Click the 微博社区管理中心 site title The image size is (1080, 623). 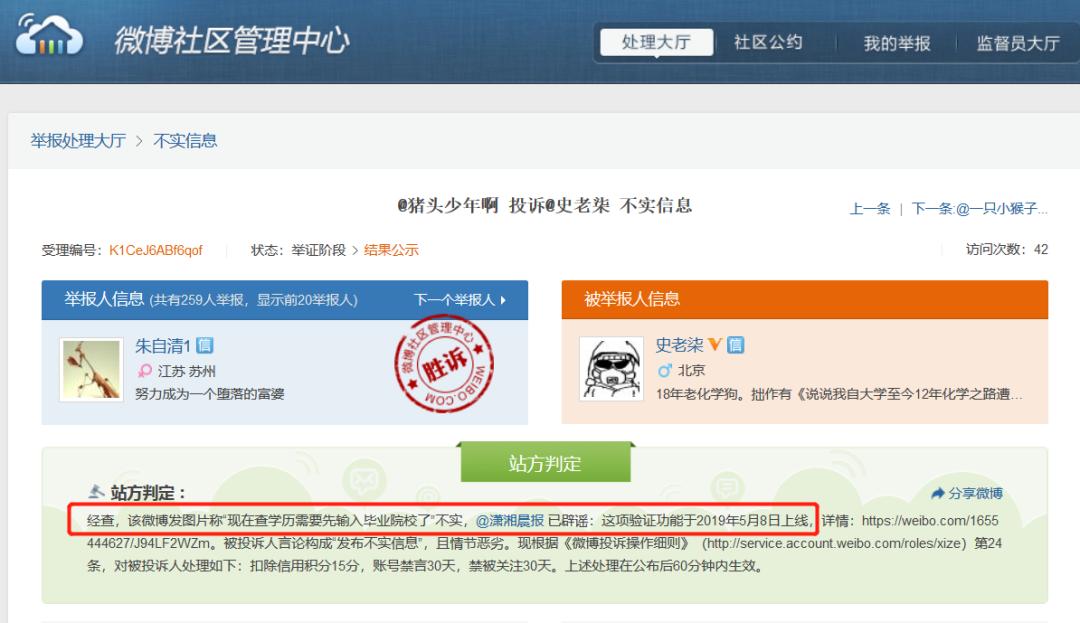pos(232,41)
